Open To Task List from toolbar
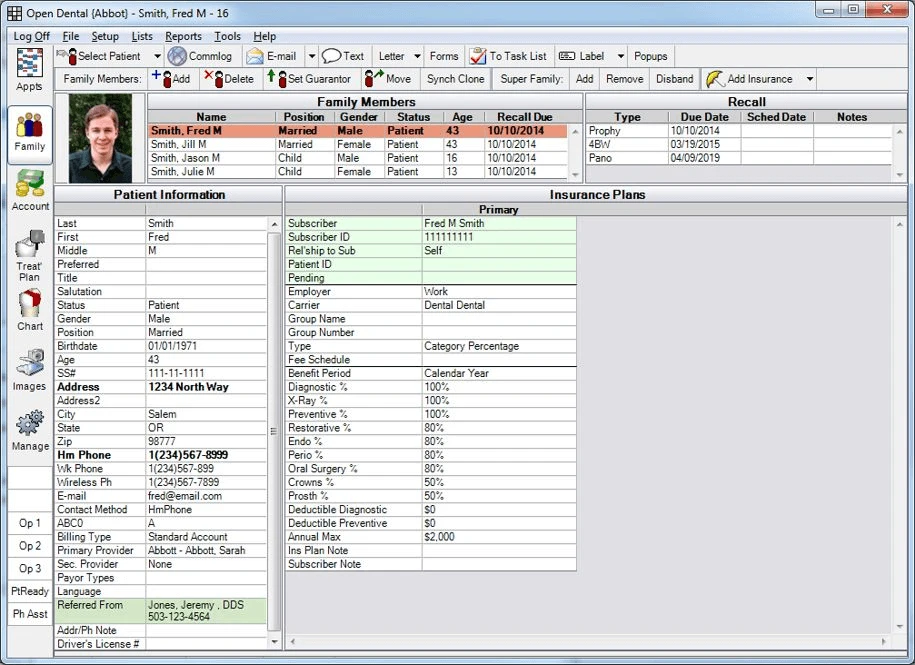Screen dimensions: 915x665 coord(508,56)
